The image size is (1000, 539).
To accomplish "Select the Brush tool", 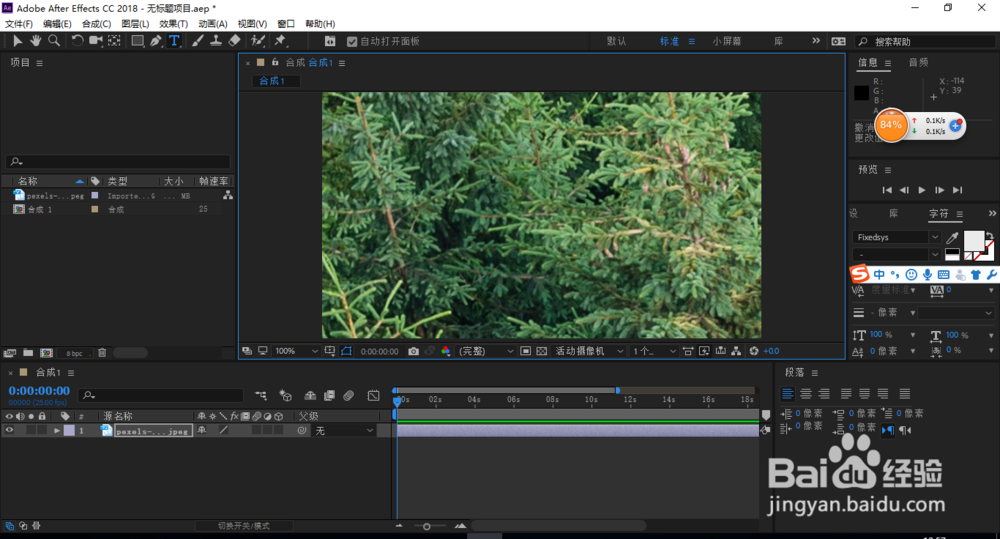I will coord(198,41).
